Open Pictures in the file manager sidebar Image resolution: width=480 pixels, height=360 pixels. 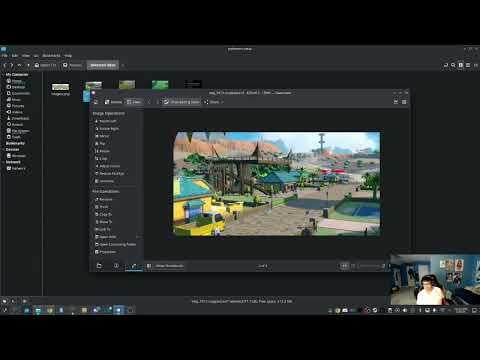(16, 106)
